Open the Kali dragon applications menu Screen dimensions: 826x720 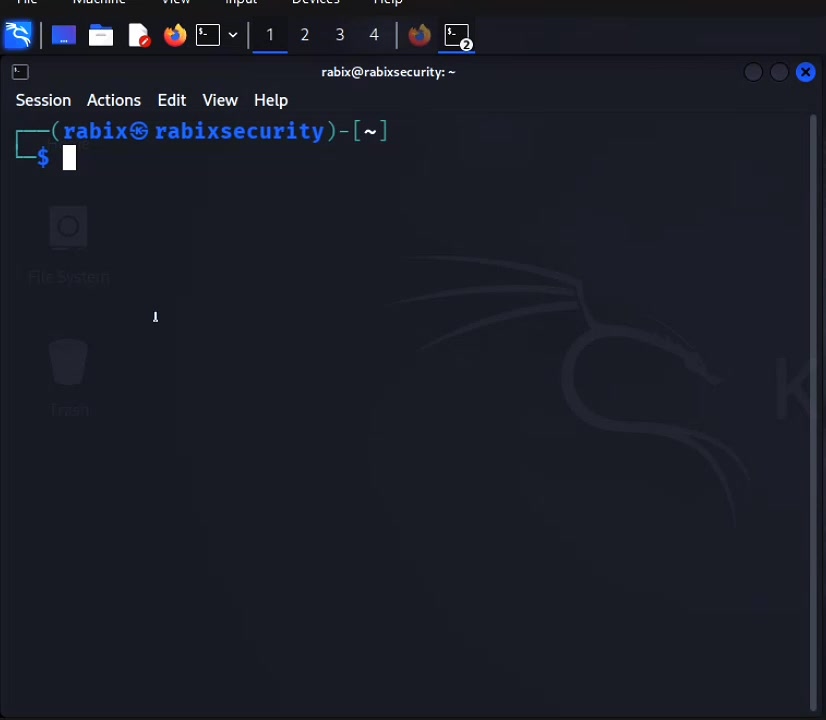pos(18,35)
